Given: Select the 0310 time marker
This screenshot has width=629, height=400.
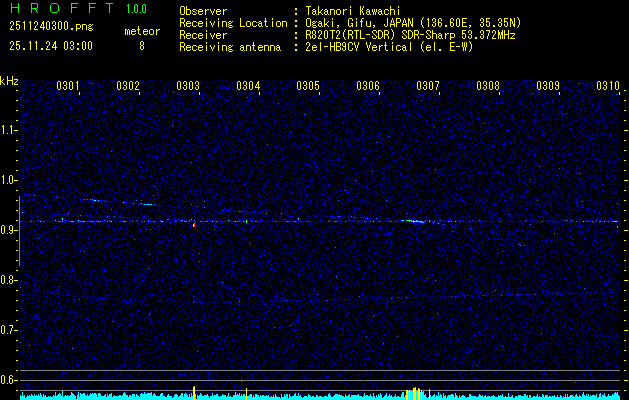Looking at the screenshot, I should tap(608, 86).
